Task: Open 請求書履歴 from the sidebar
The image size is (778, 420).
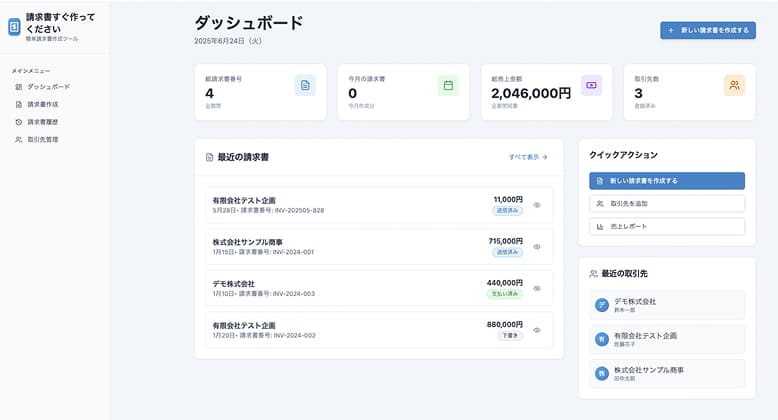Action: pos(42,122)
